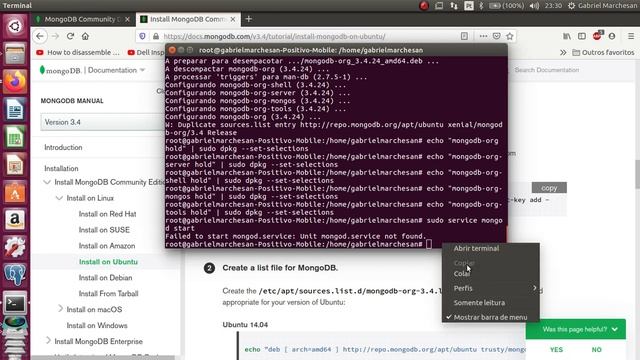Image resolution: width=640 pixels, height=360 pixels.
Task: Open session gear menu in top panel
Action: click(571, 6)
